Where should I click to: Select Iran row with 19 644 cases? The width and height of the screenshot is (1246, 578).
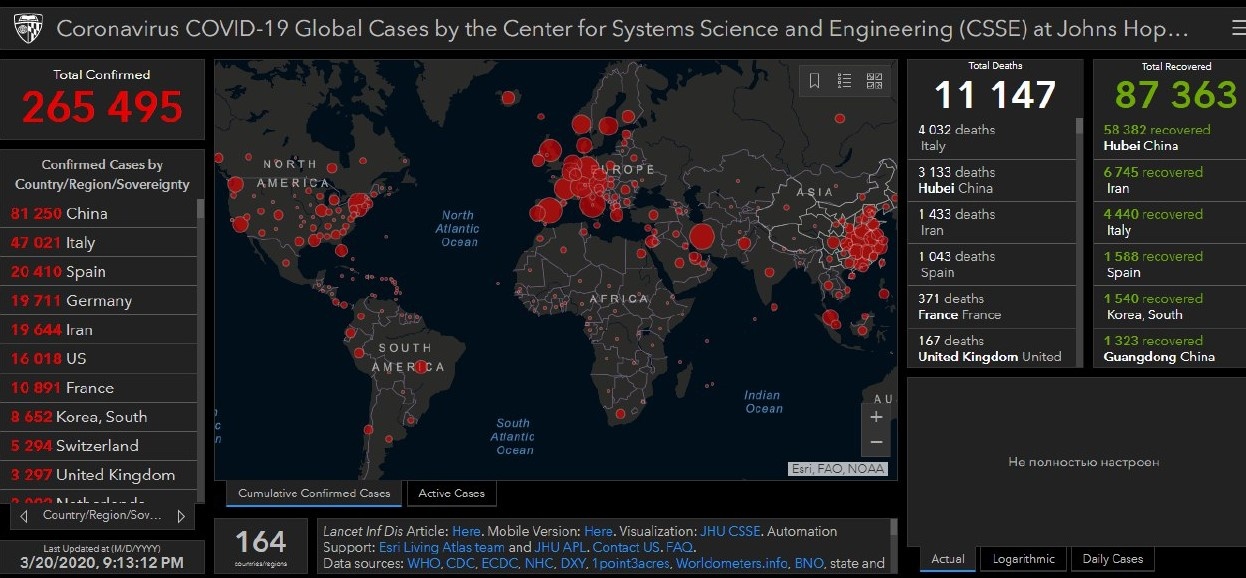(99, 329)
